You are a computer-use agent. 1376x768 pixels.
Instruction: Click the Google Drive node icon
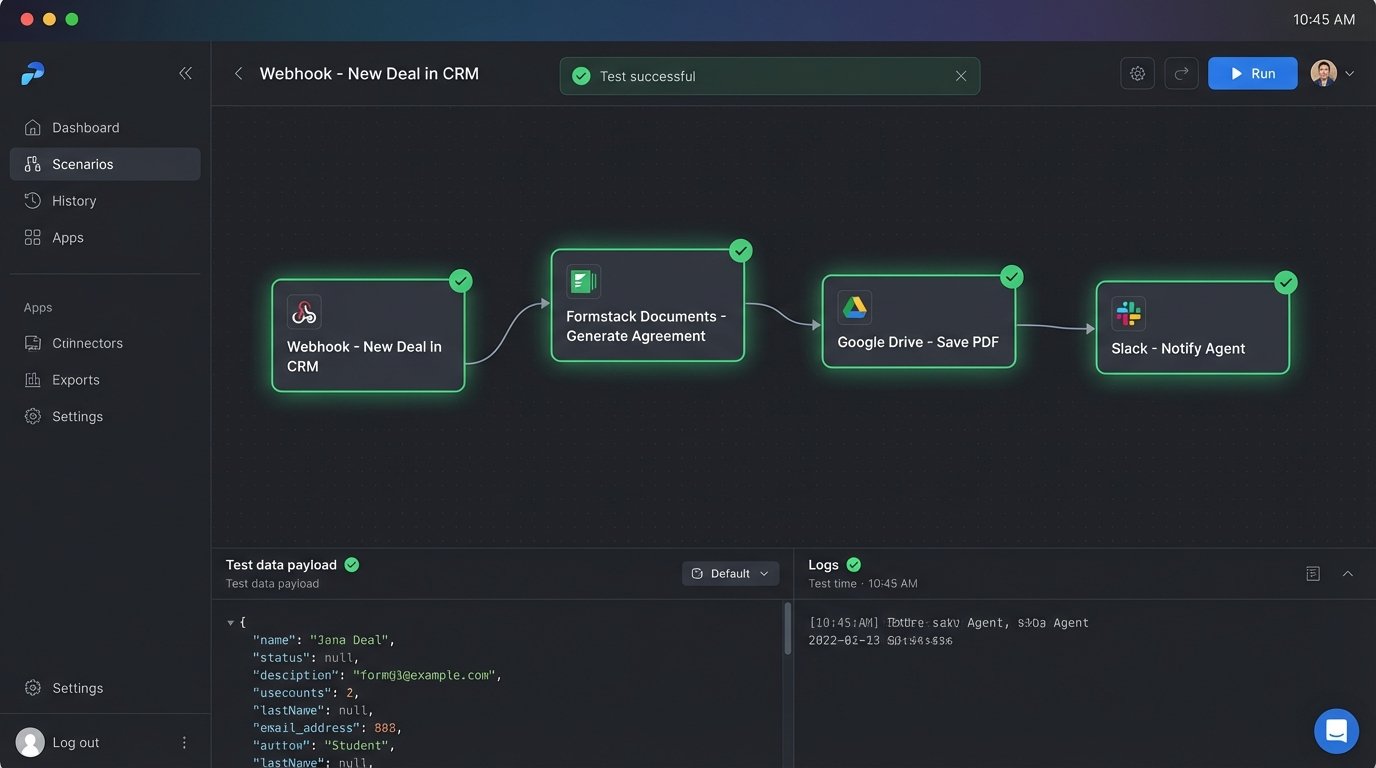point(854,308)
